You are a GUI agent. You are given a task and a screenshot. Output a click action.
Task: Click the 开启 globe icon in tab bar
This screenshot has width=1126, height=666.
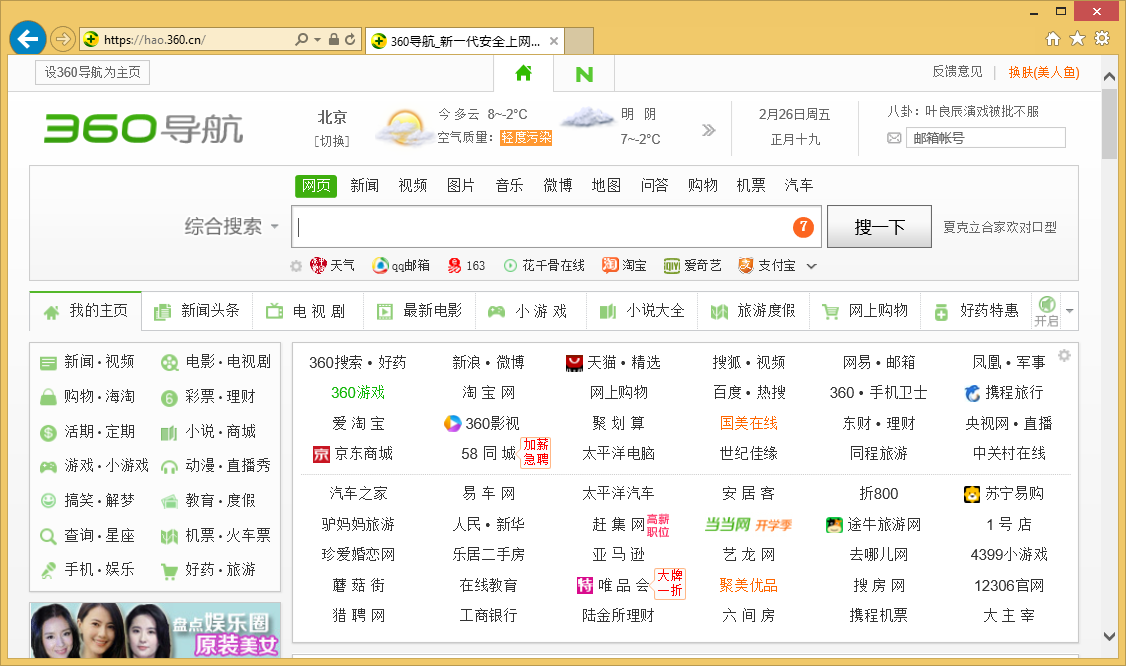[x=1046, y=311]
